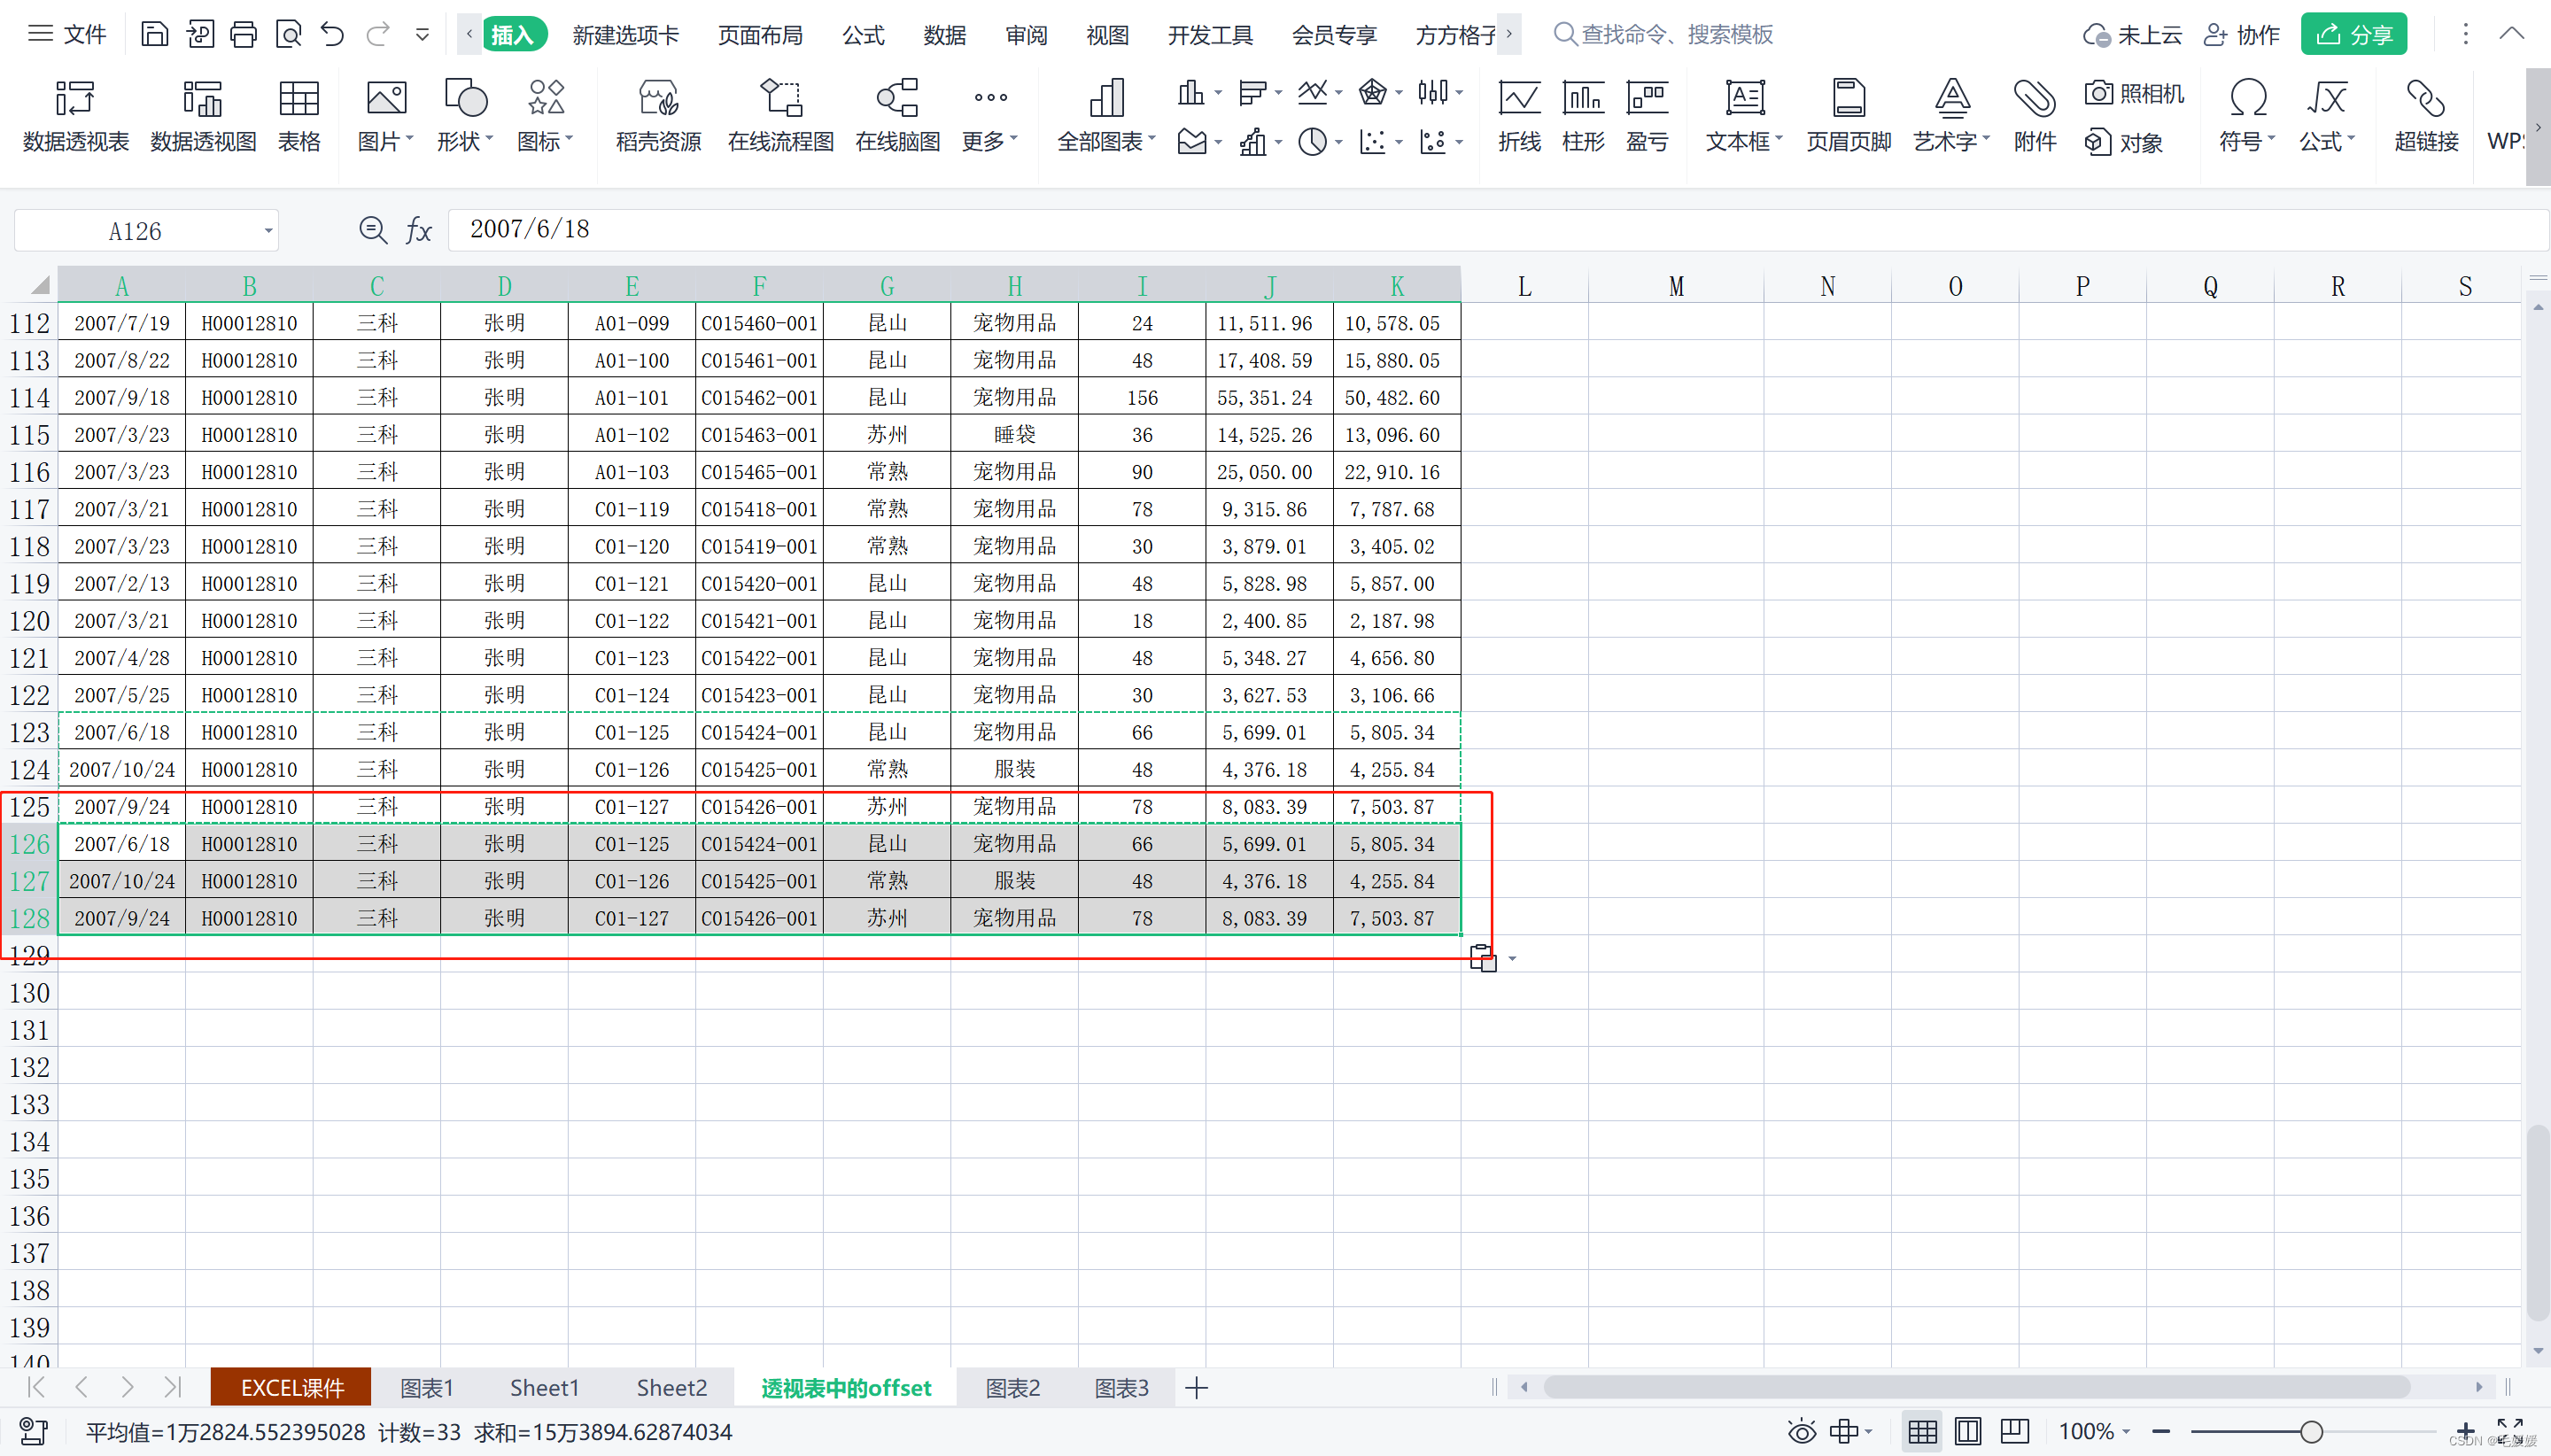2551x1456 pixels.
Task: Click the search commands box (查找命令)
Action: point(1663,35)
